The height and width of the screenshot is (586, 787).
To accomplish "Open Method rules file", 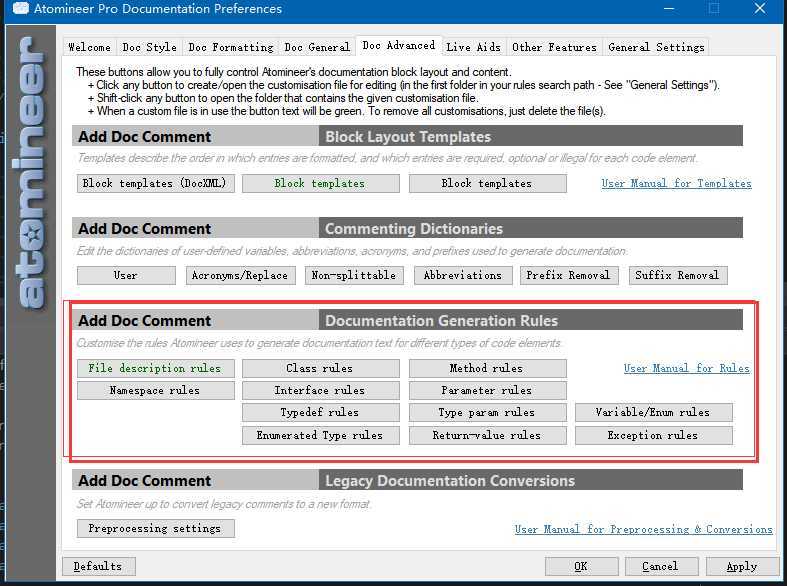I will (x=487, y=368).
